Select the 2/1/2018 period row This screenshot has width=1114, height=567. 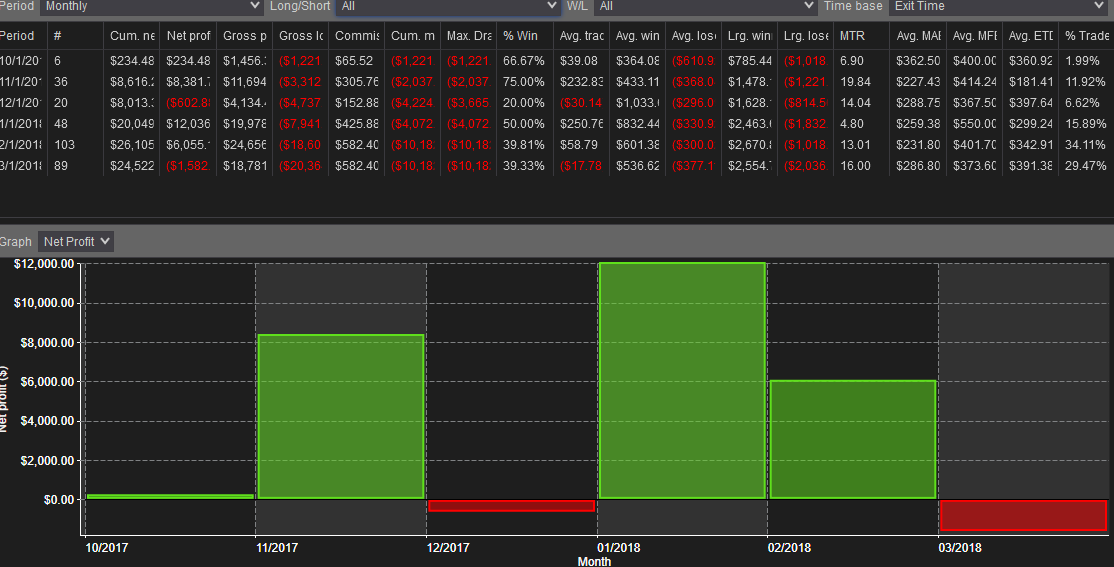[557, 145]
